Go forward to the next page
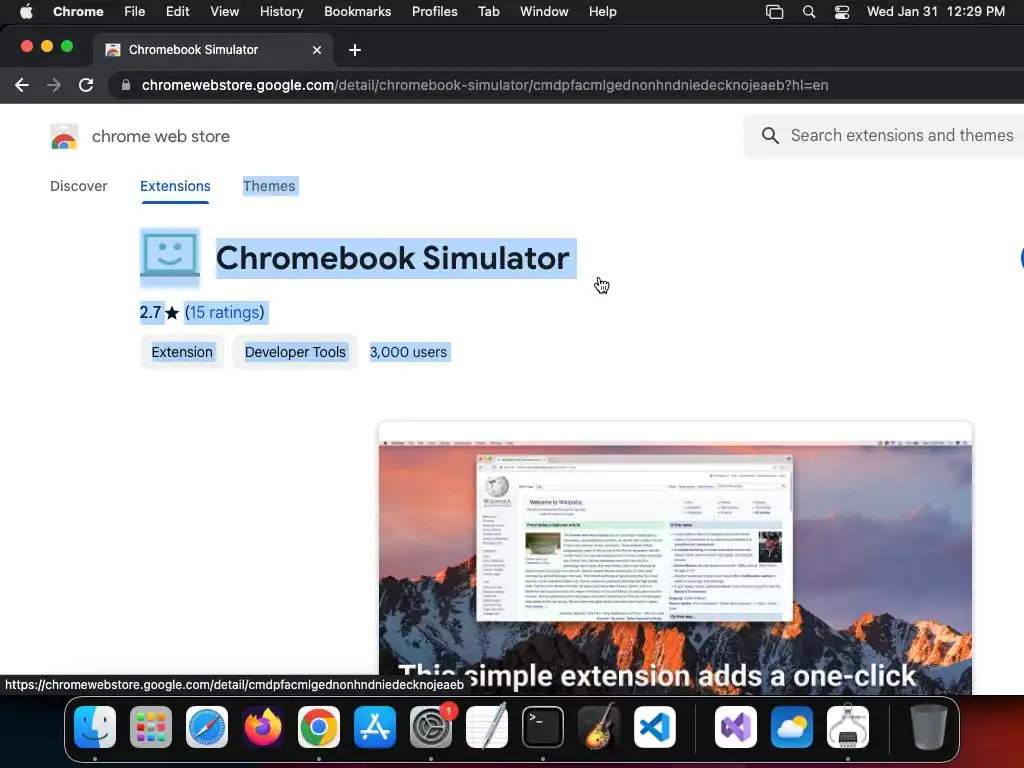The image size is (1024, 768). [x=54, y=85]
